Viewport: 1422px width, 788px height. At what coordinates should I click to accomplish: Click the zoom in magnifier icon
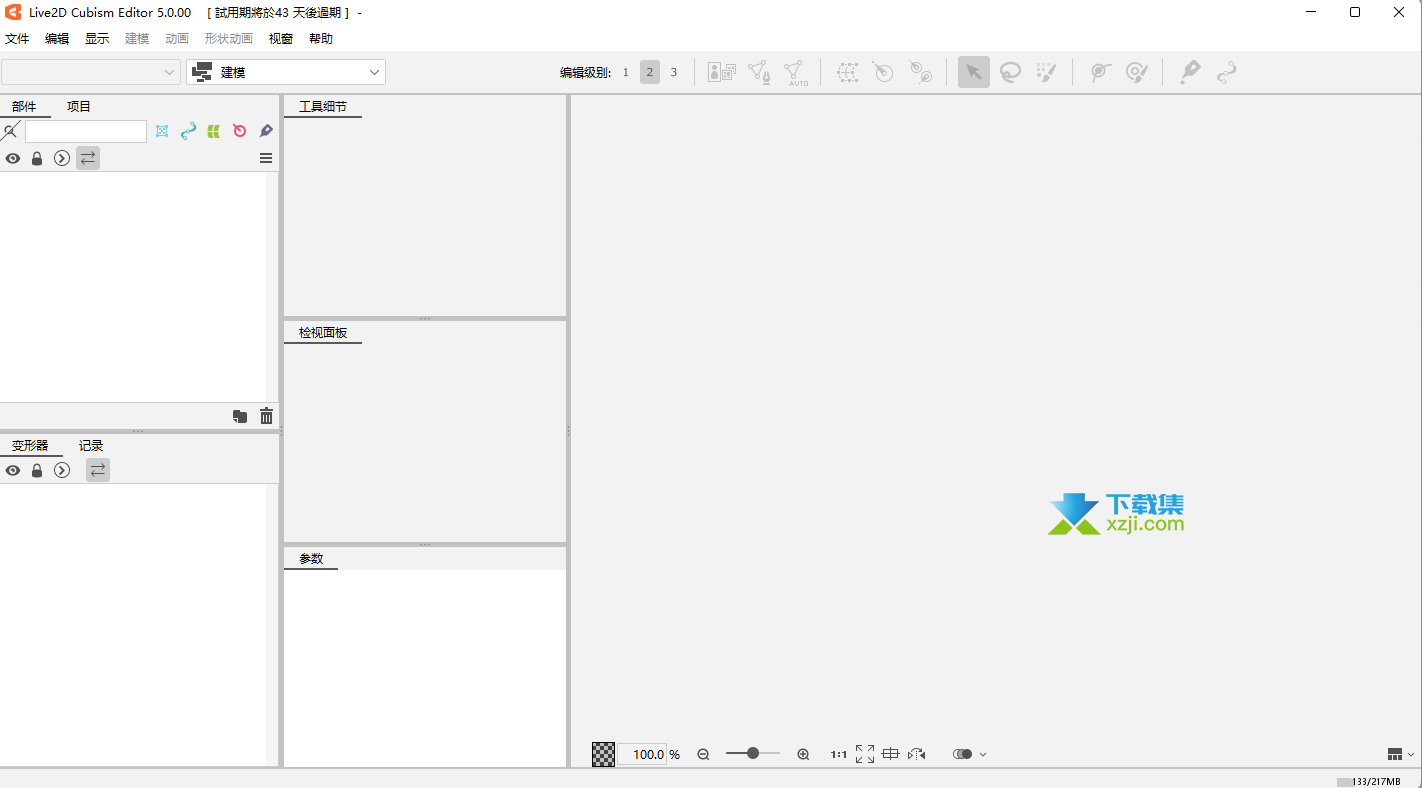pyautogui.click(x=803, y=754)
